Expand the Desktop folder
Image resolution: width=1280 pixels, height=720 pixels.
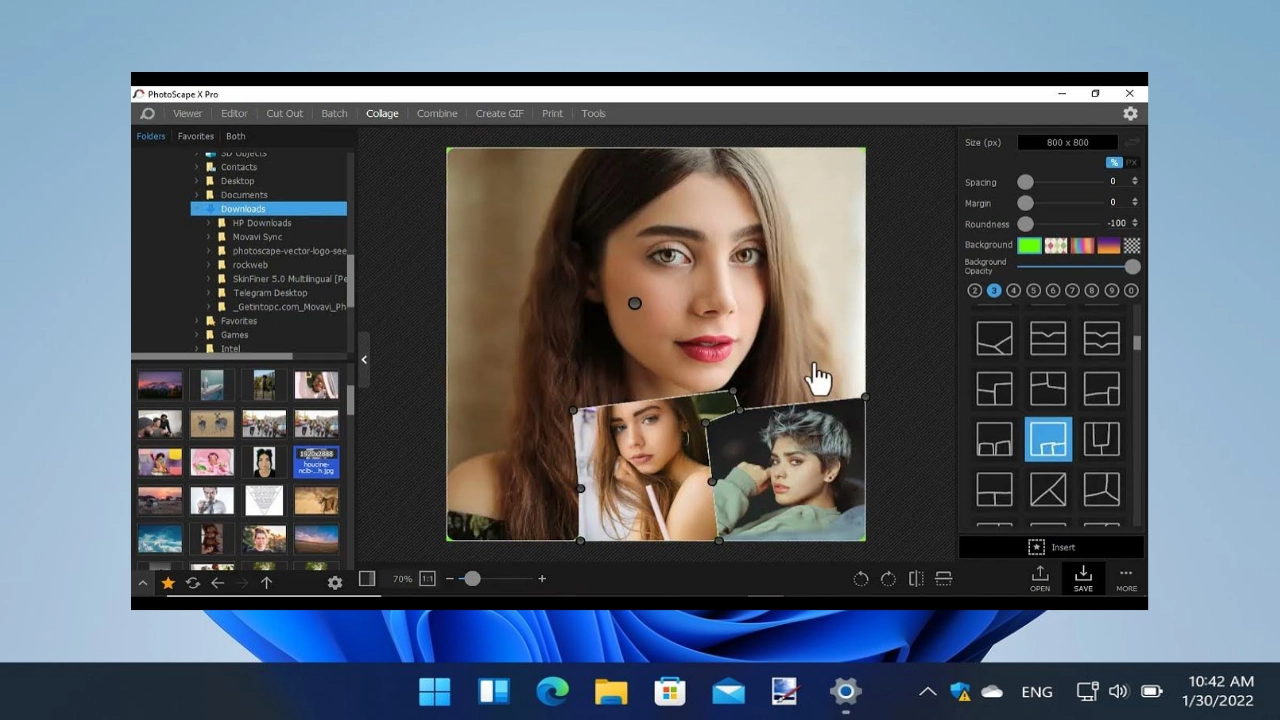tap(197, 181)
